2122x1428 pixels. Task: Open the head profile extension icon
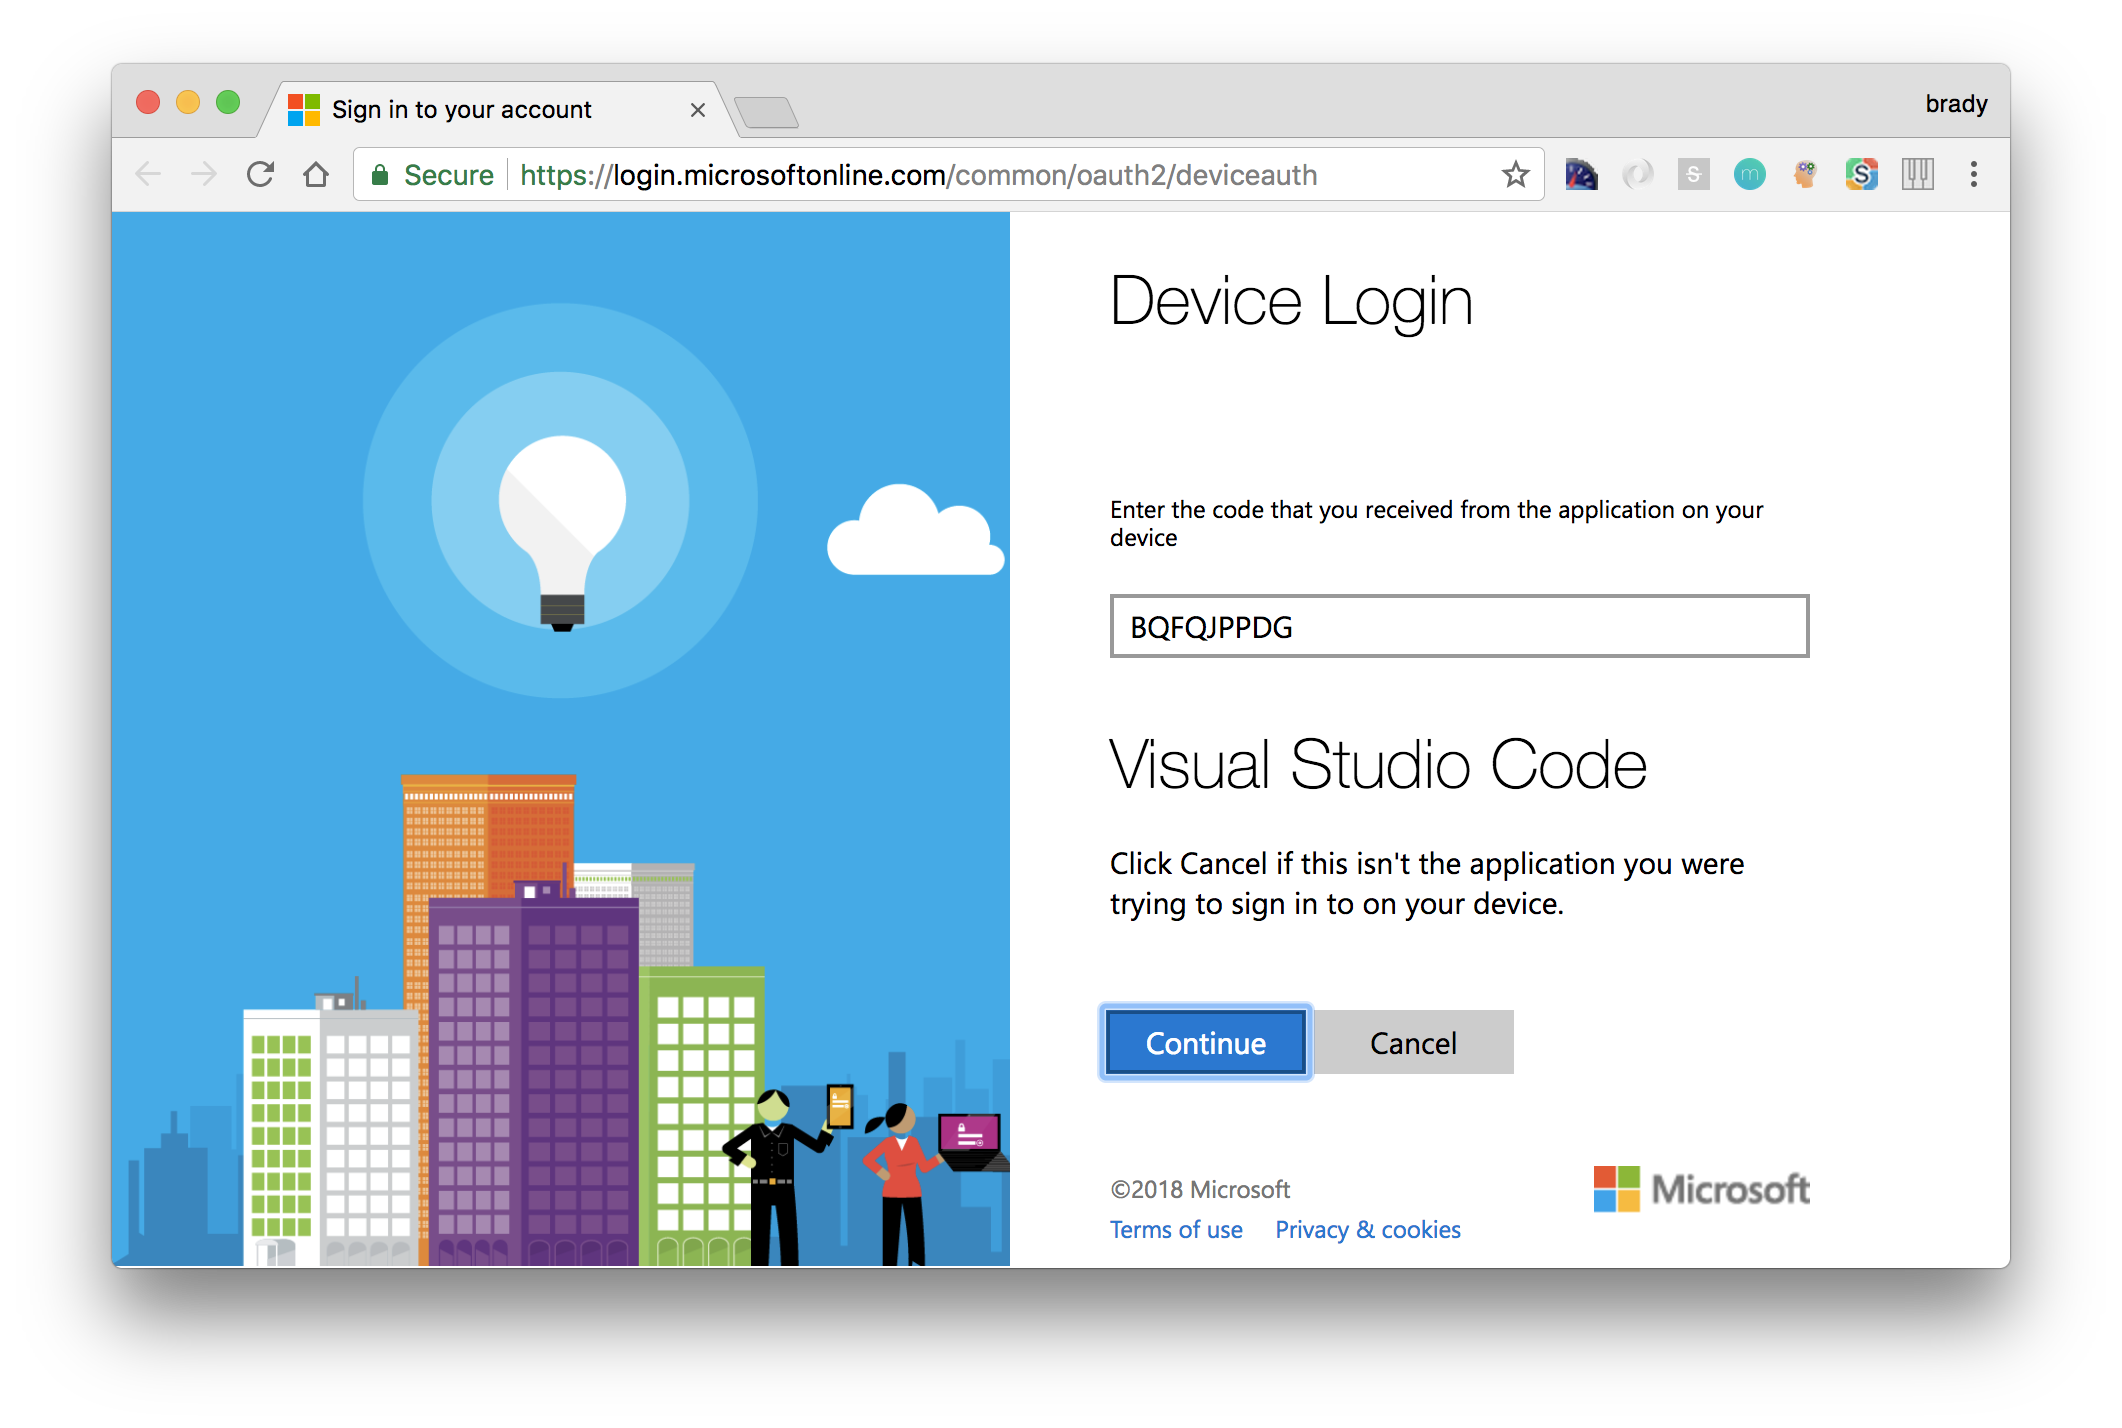pyautogui.click(x=1805, y=175)
